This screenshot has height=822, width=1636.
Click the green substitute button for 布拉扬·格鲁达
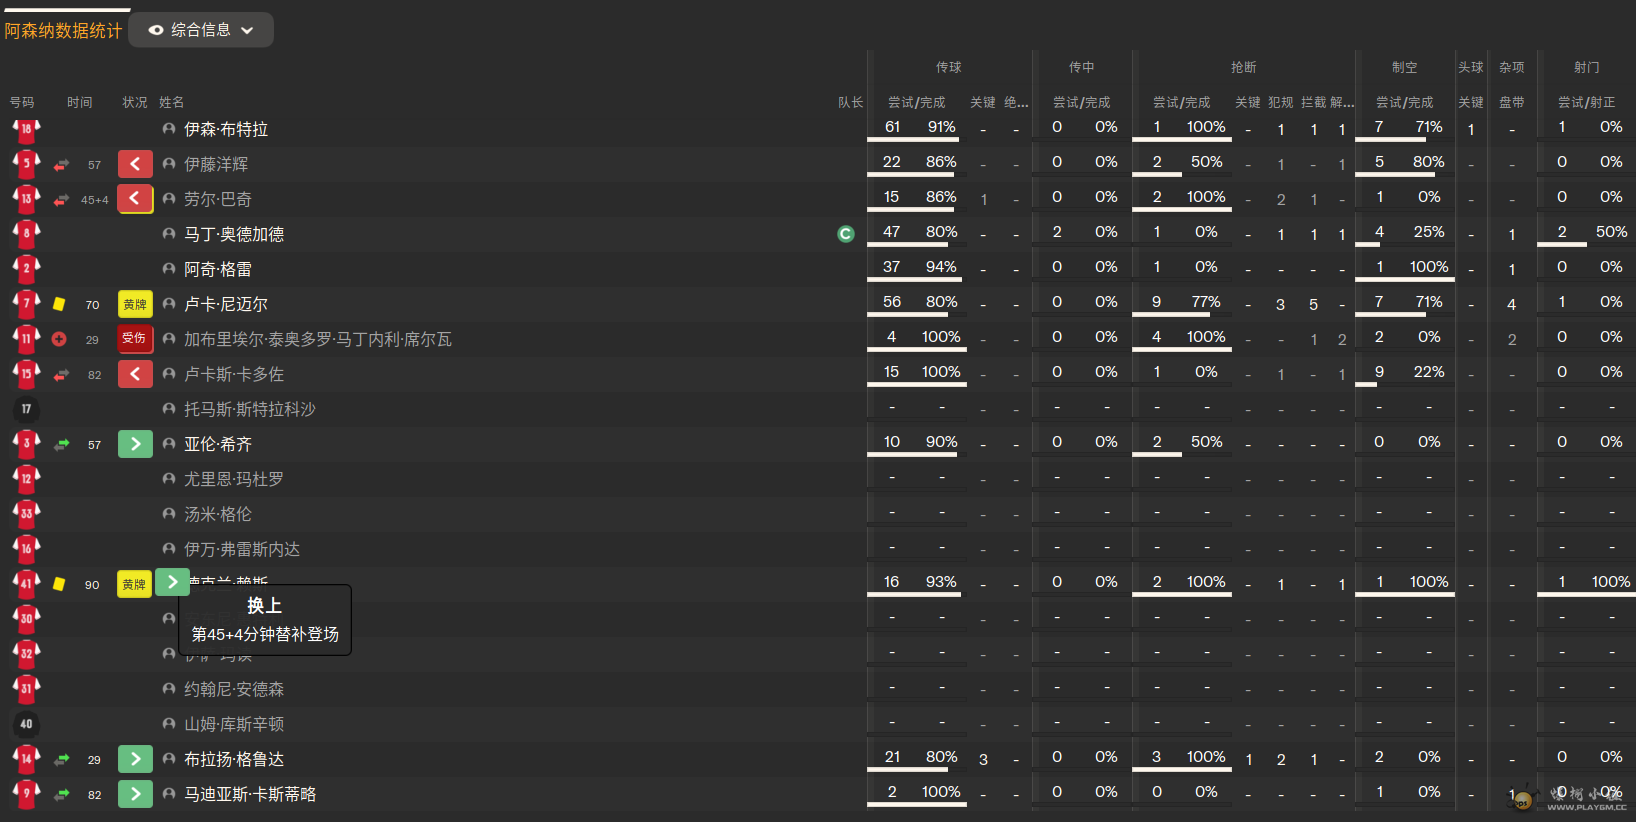135,759
